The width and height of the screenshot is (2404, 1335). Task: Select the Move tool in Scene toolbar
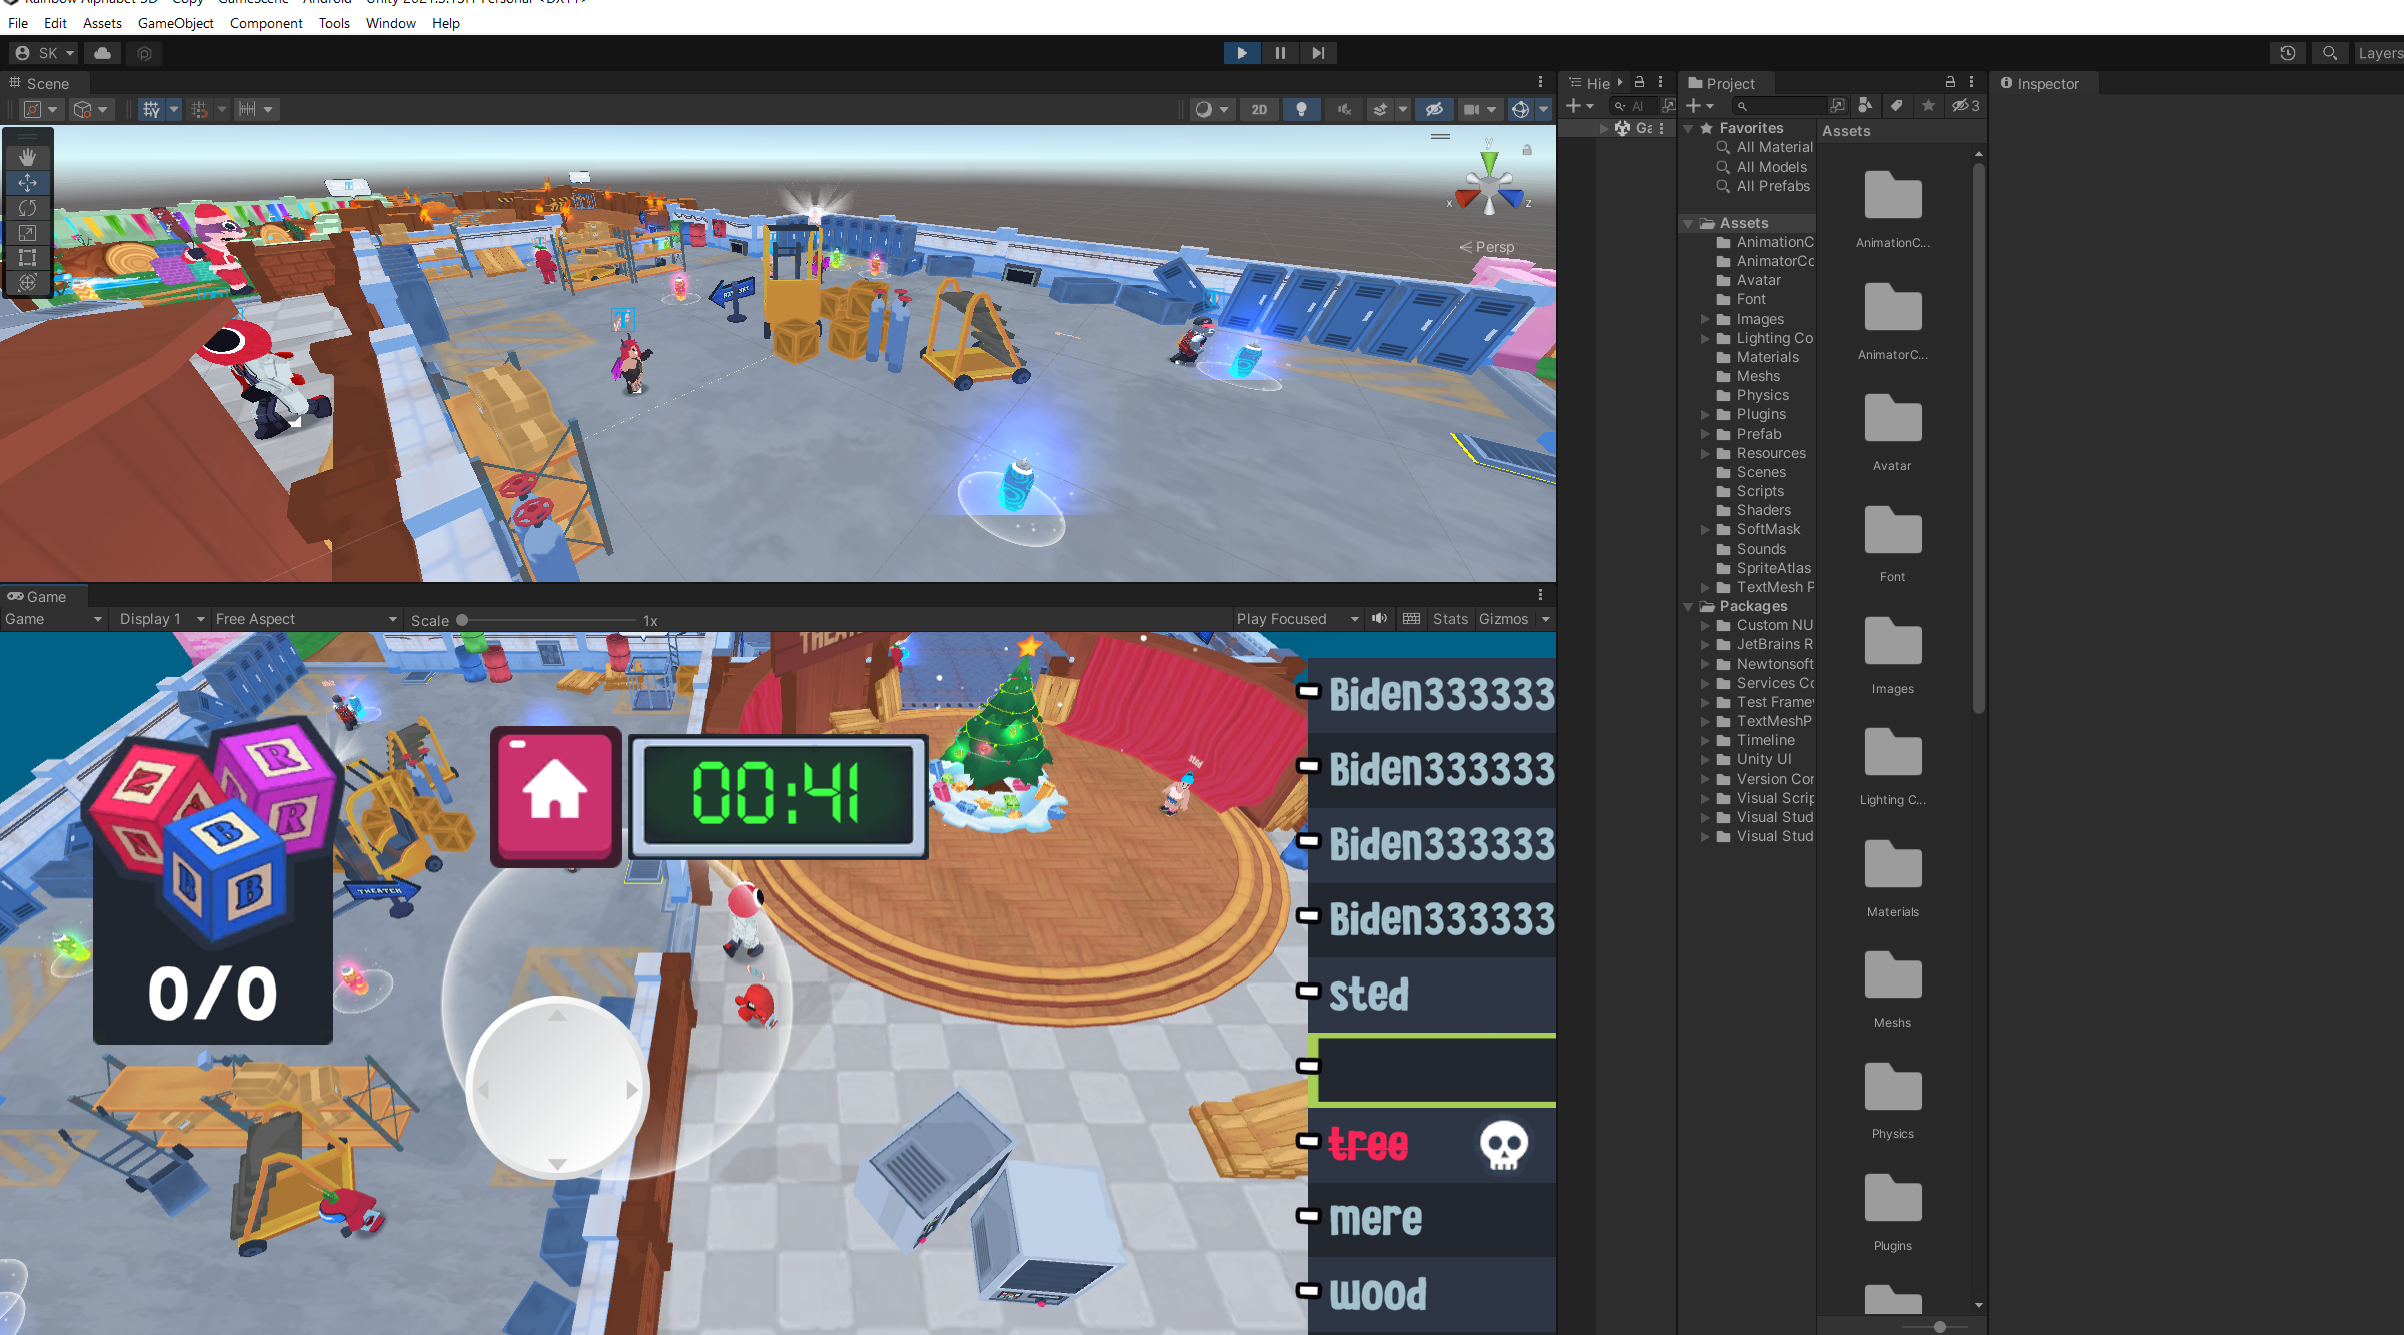pyautogui.click(x=27, y=182)
